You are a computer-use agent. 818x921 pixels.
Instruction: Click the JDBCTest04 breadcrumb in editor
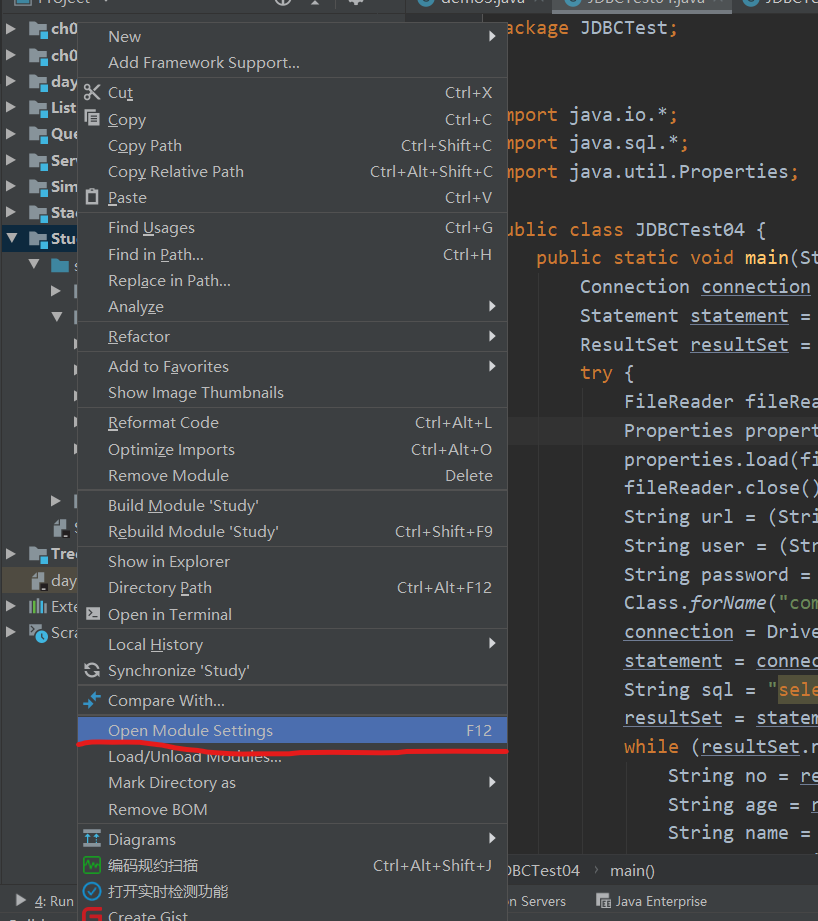544,870
